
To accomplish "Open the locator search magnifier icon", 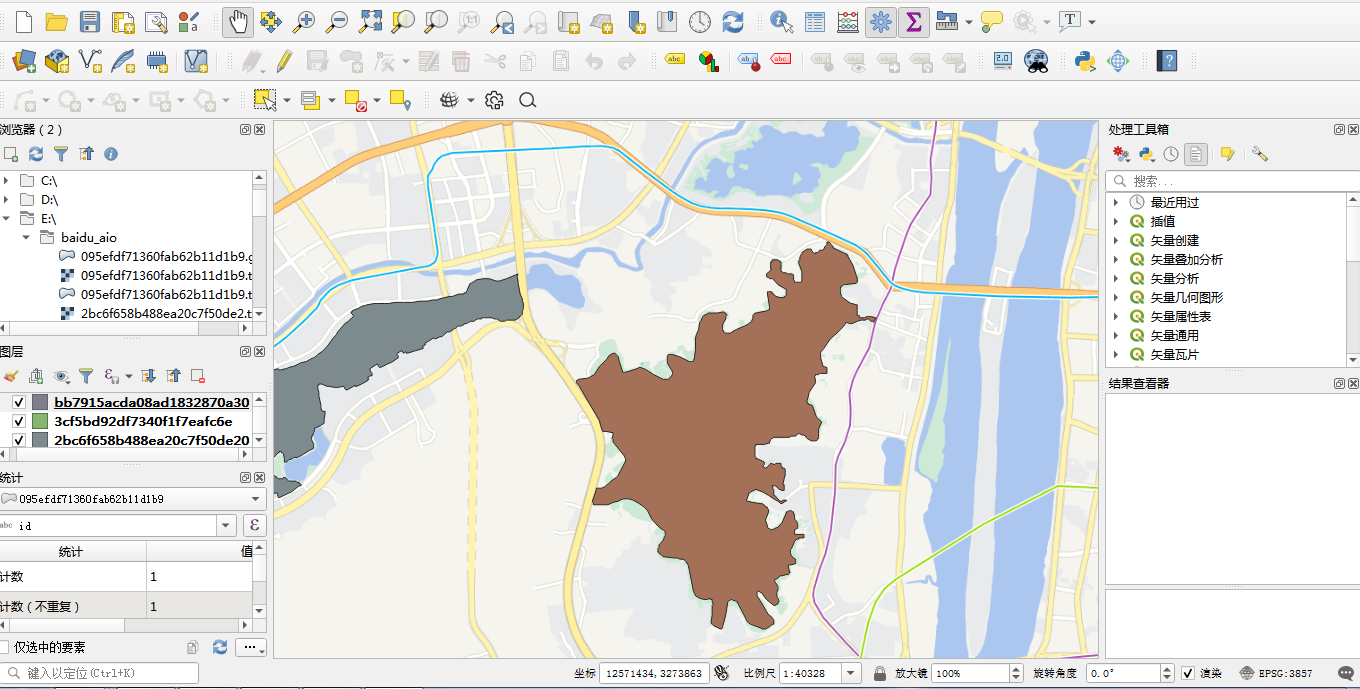I will click(528, 100).
